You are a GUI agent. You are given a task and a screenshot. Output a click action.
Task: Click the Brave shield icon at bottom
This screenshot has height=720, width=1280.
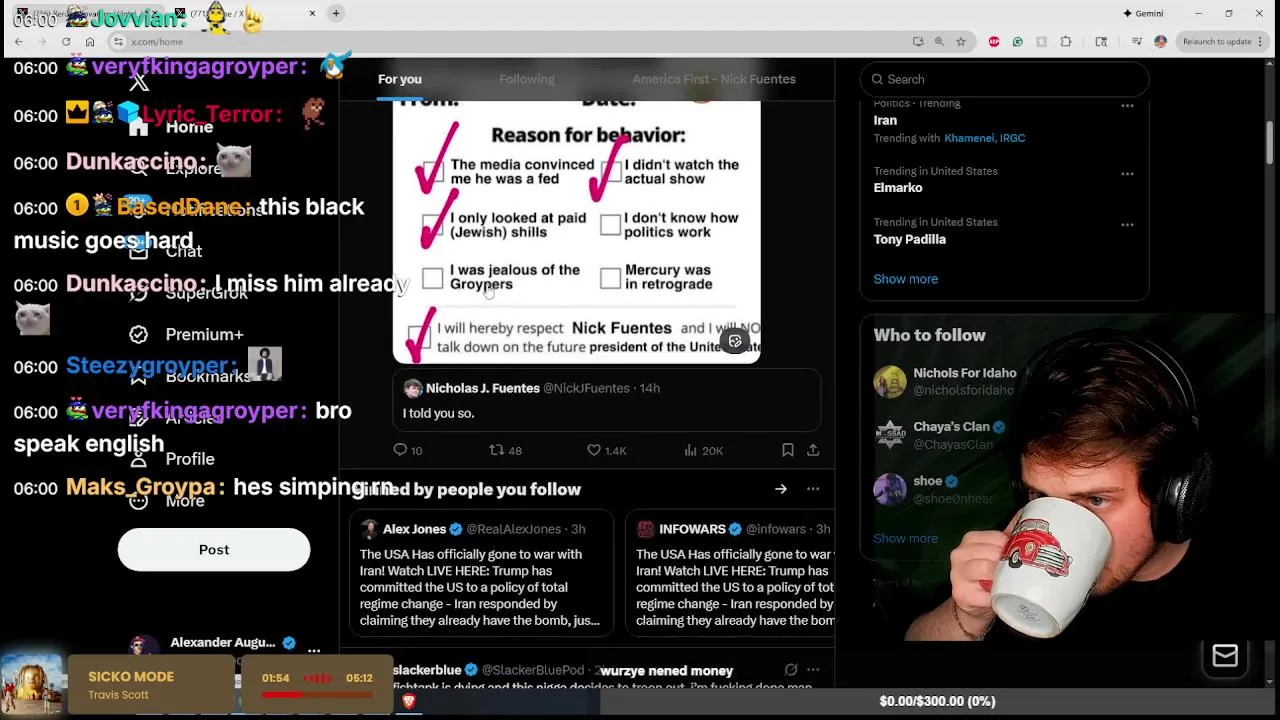[x=408, y=702]
